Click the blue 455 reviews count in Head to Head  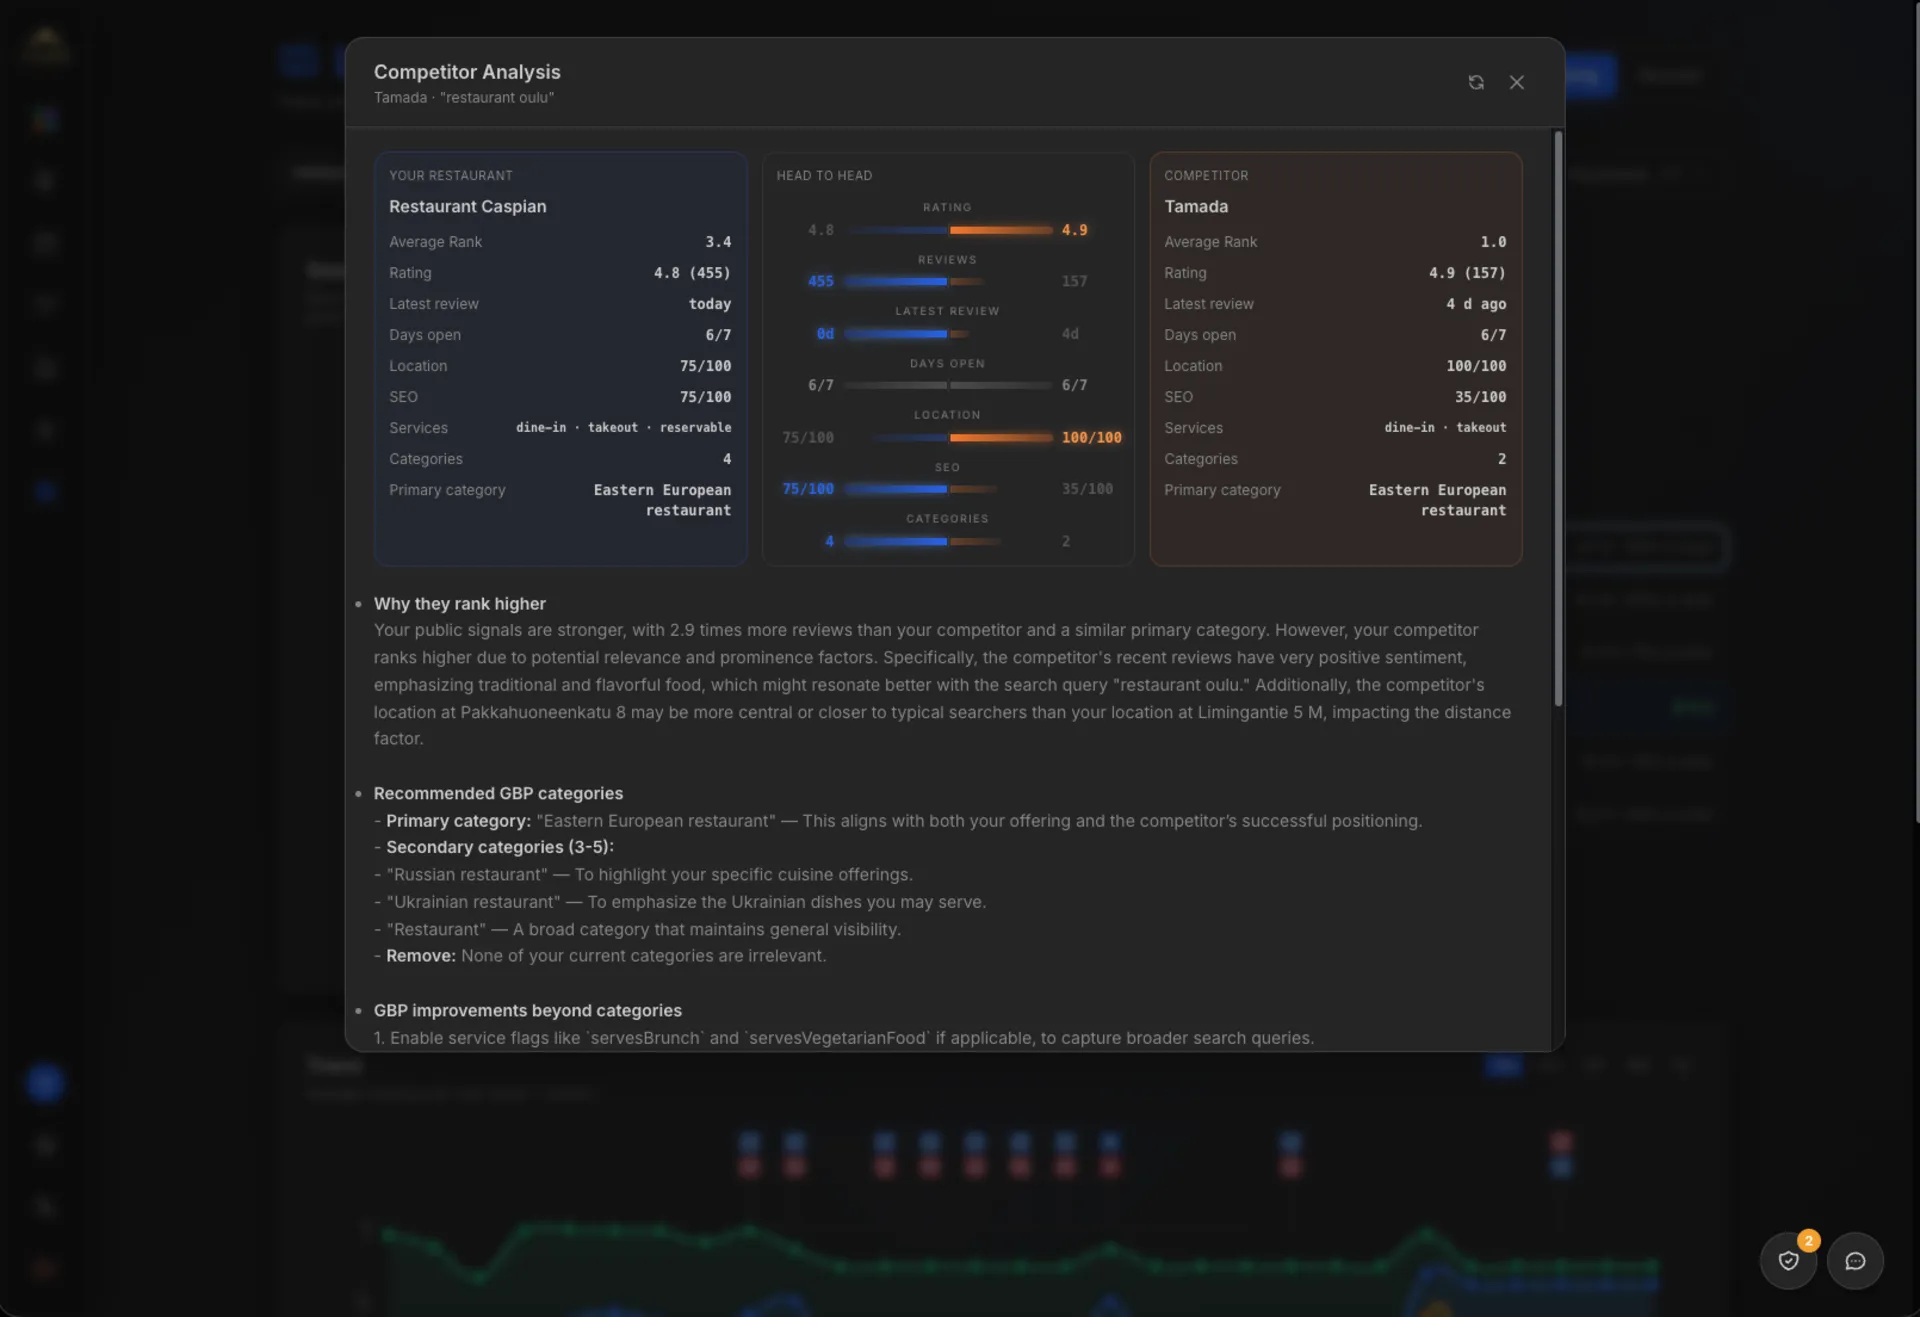point(820,281)
